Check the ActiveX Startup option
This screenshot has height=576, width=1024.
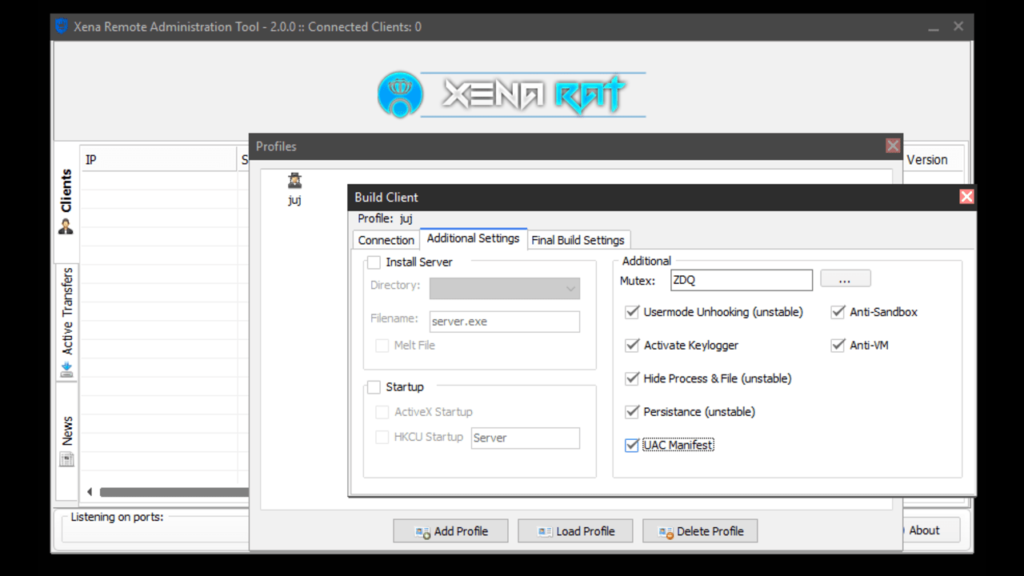(x=382, y=412)
